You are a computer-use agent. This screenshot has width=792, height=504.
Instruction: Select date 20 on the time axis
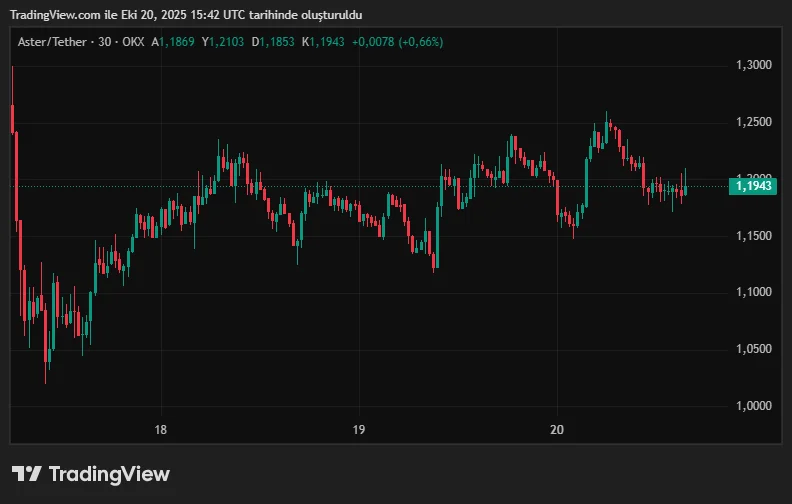pos(558,430)
